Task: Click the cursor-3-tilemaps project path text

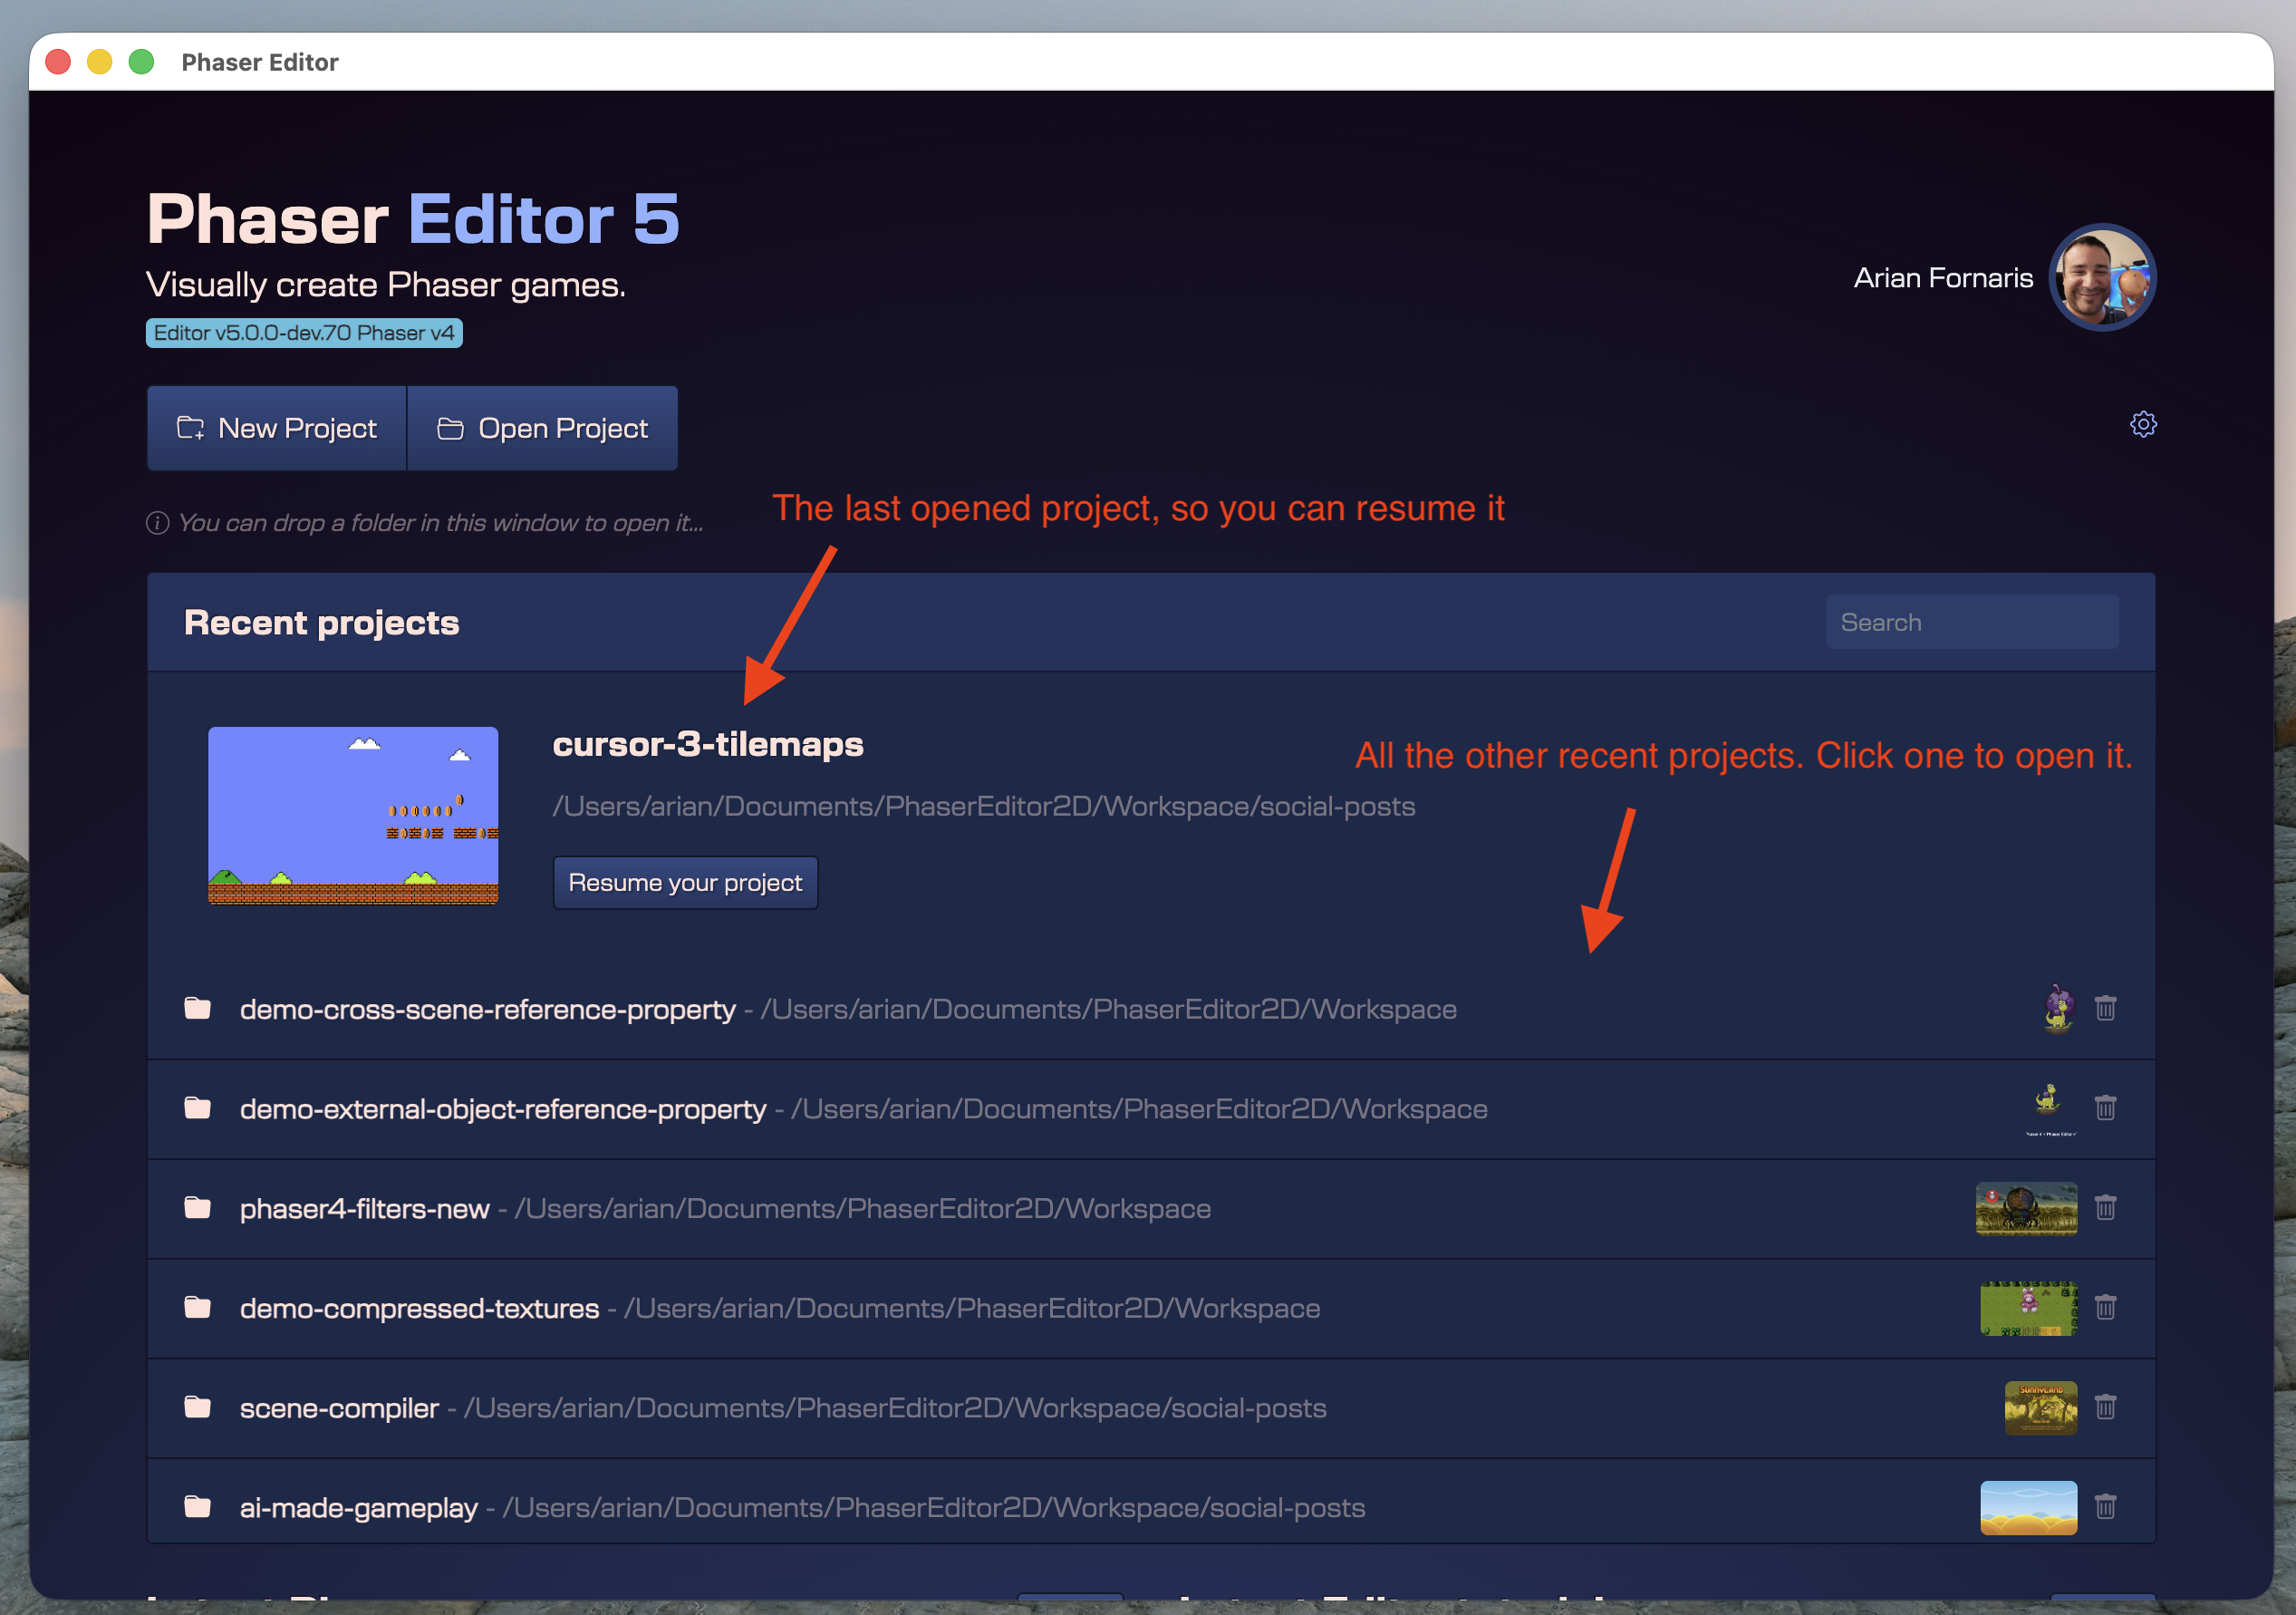Action: (x=984, y=806)
